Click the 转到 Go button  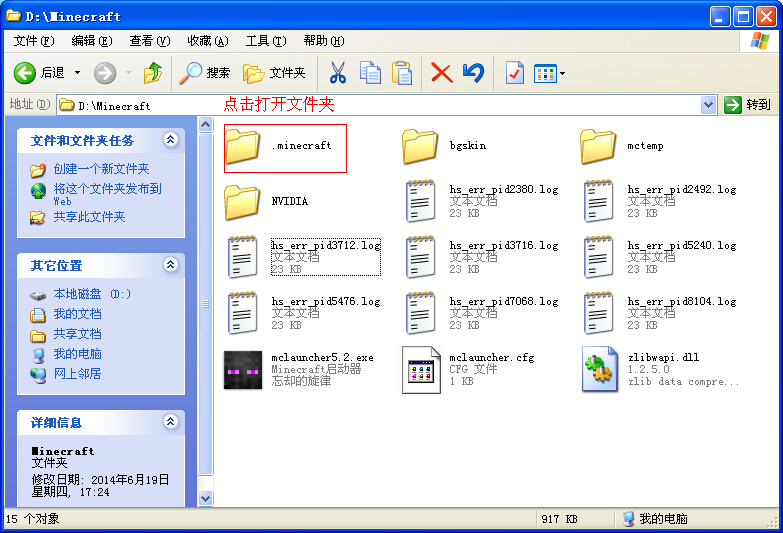click(x=748, y=105)
